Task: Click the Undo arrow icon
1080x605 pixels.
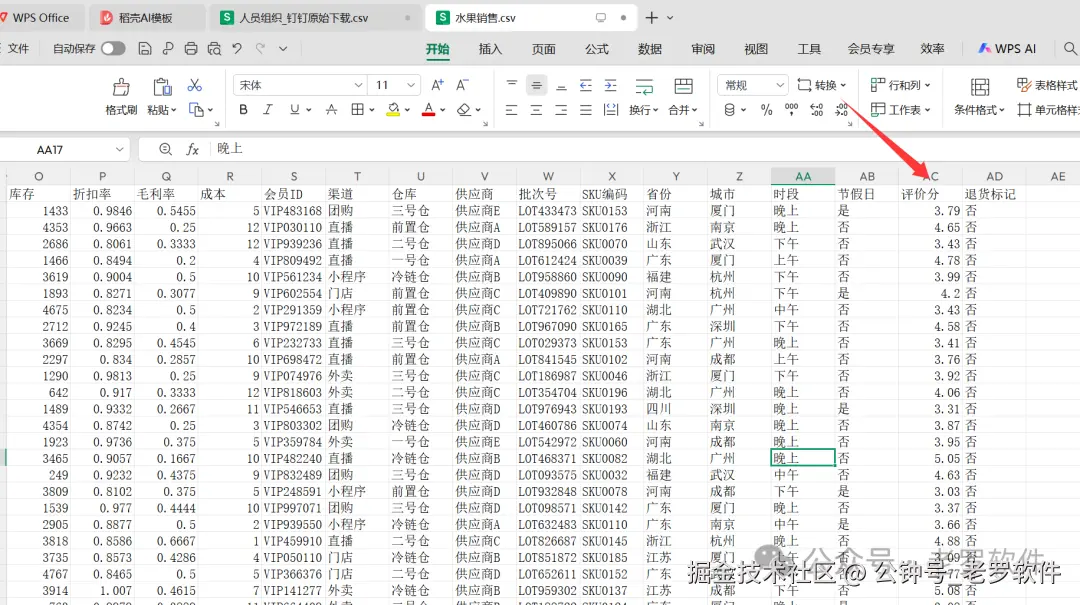Action: point(237,49)
